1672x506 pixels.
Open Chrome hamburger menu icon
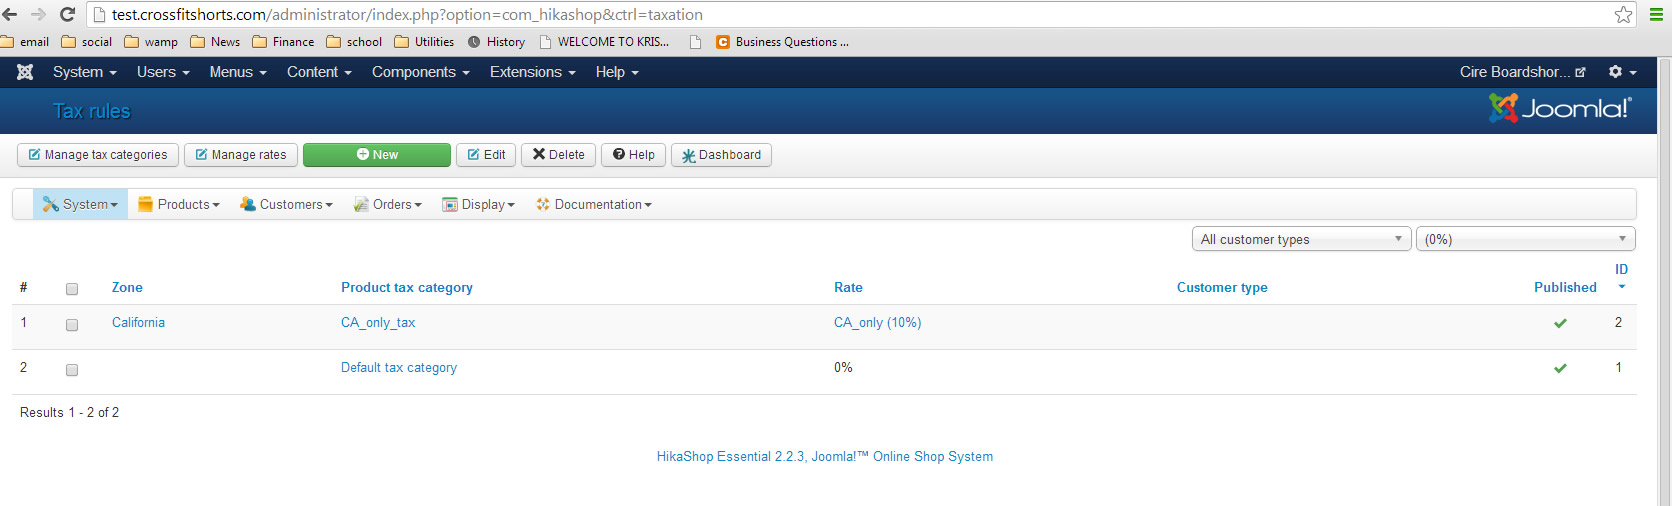pos(1656,14)
